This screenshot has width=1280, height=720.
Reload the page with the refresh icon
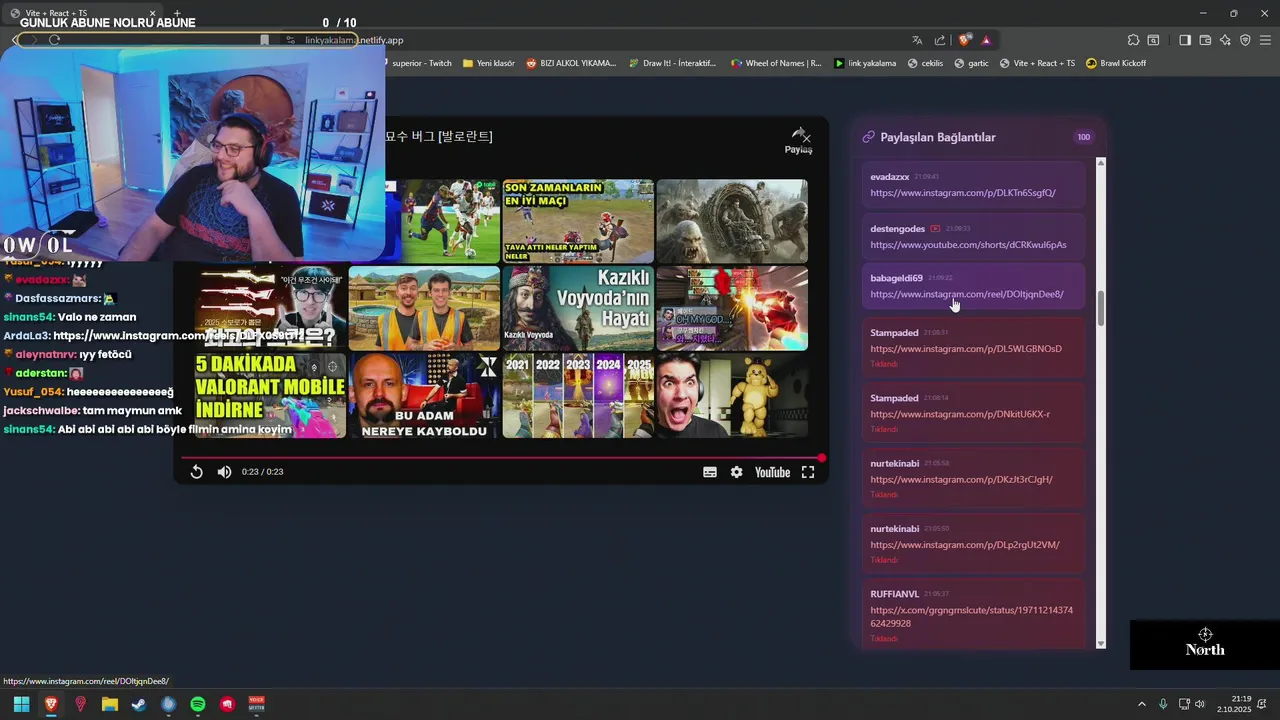click(x=54, y=40)
